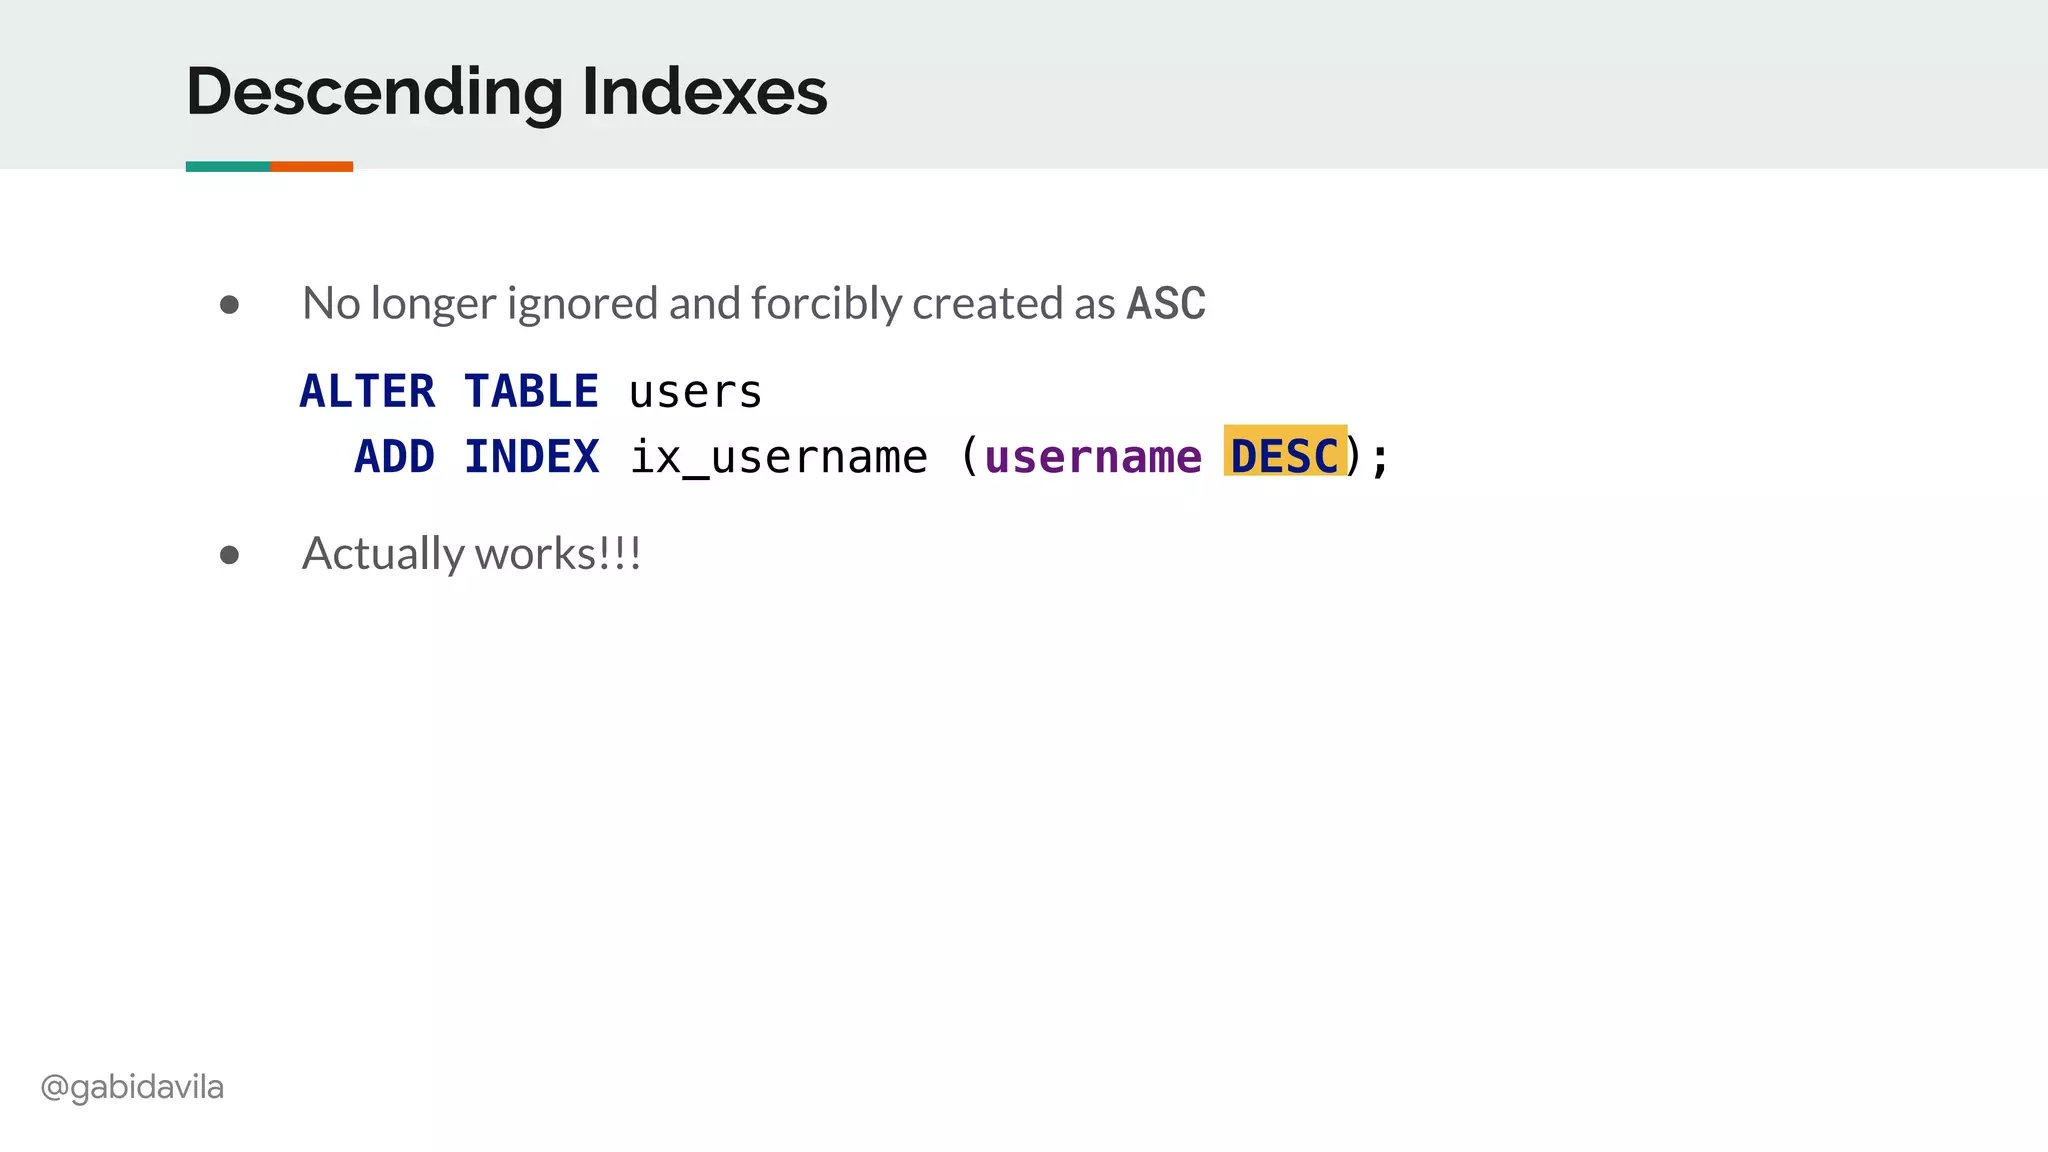Click the closing parenthesis and semicolon
The width and height of the screenshot is (2048, 1152).
(x=1368, y=458)
